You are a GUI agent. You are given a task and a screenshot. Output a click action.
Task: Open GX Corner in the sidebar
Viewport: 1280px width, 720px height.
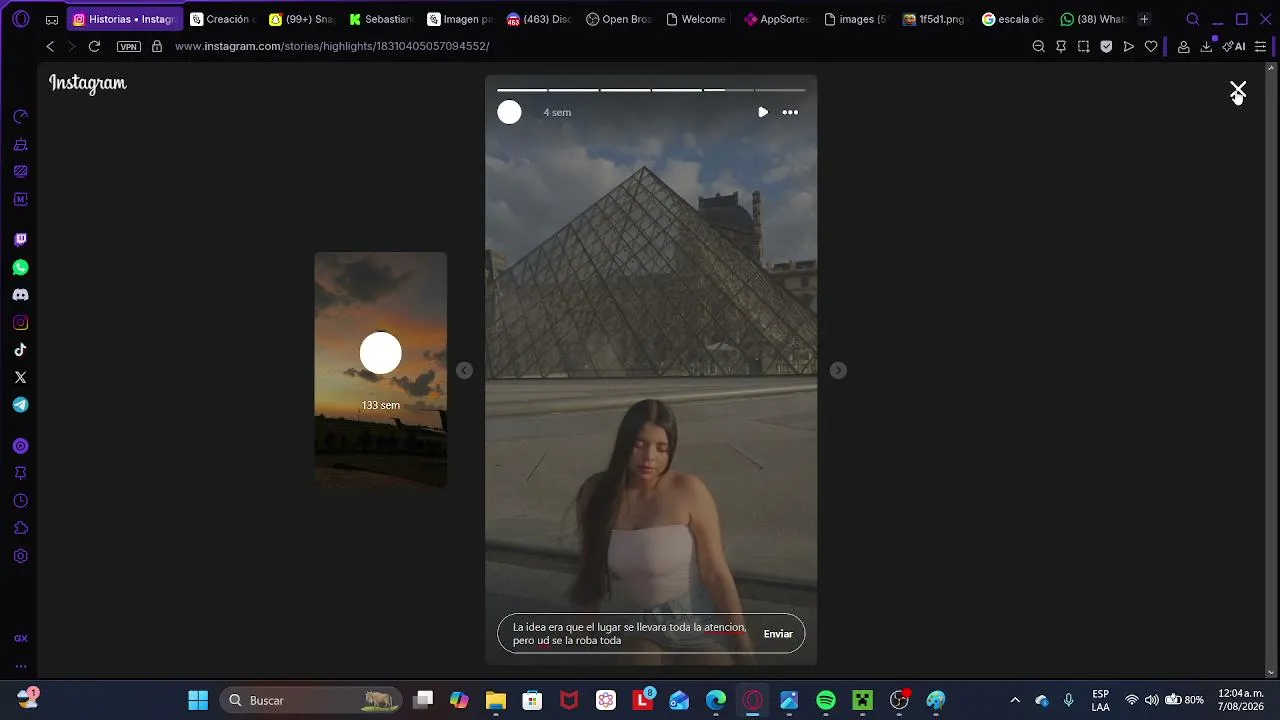[x=20, y=638]
